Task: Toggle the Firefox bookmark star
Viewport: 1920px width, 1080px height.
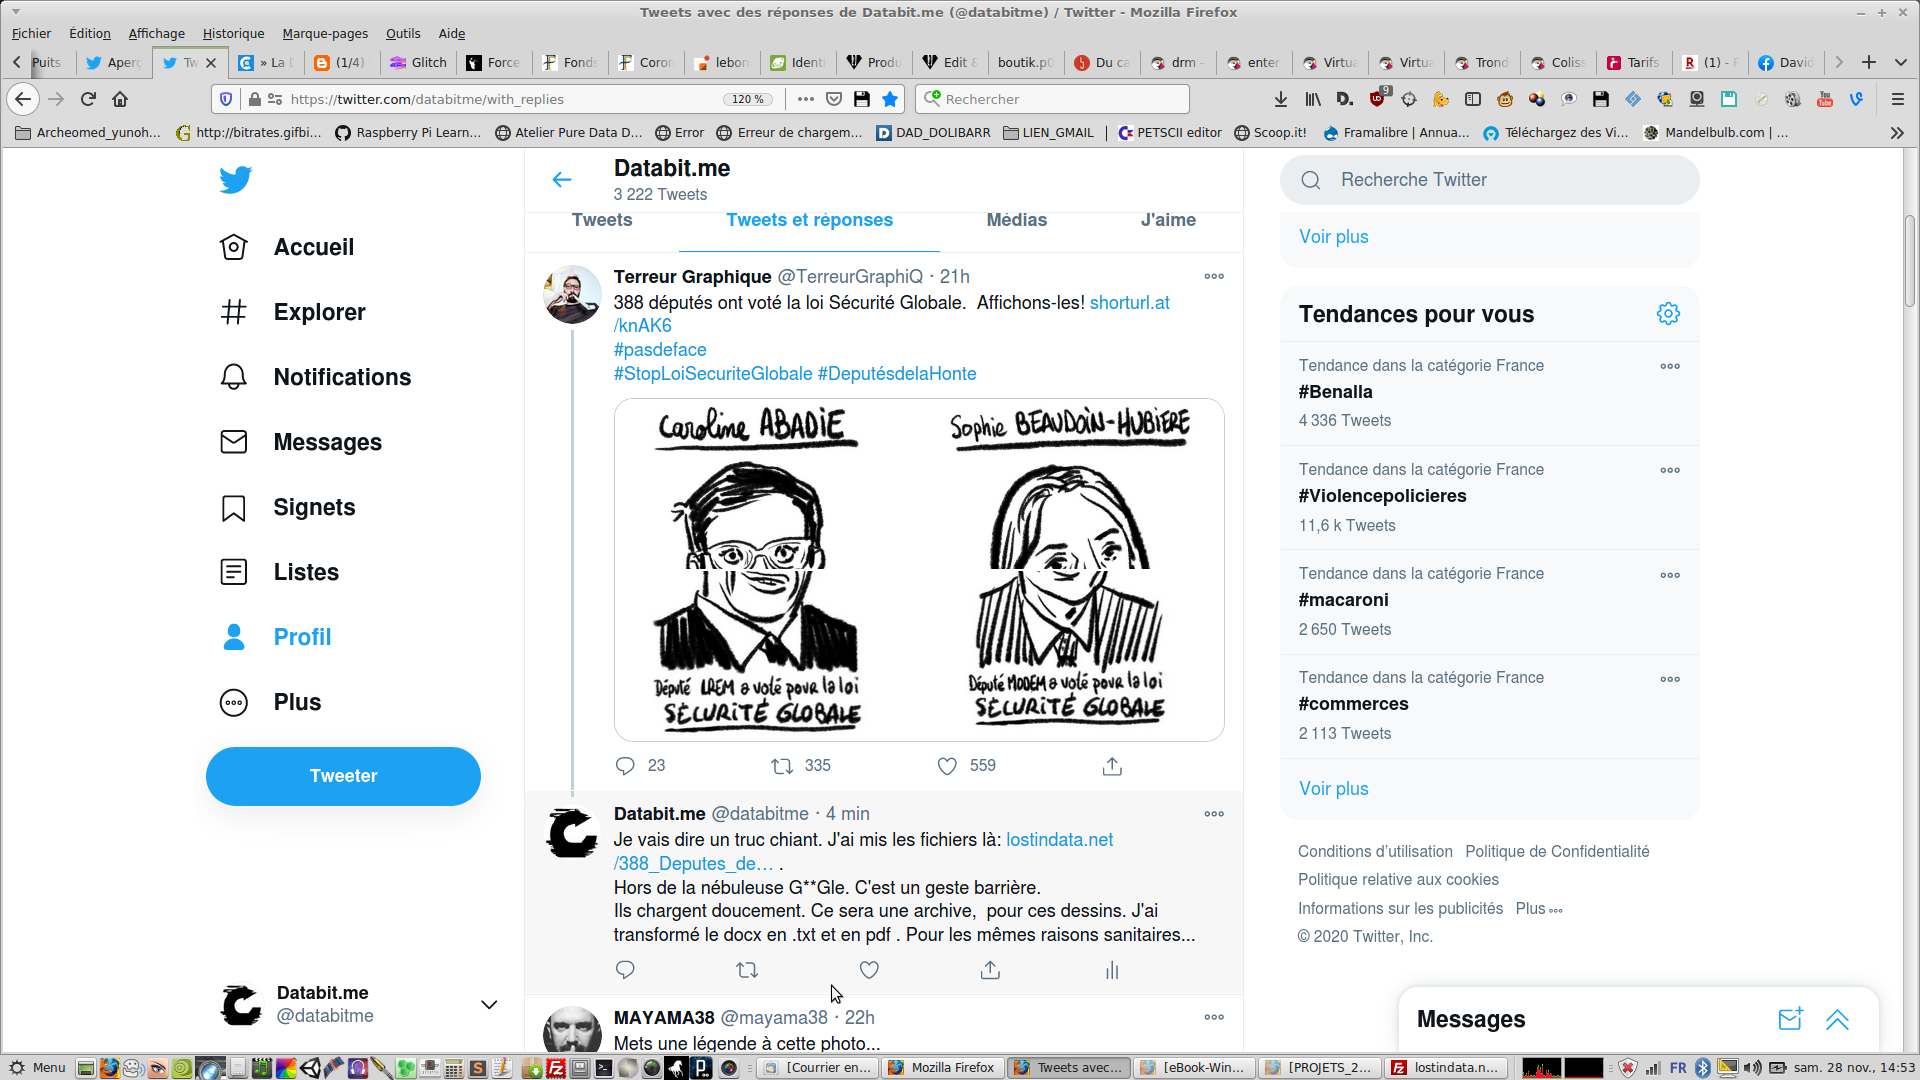Action: 890,99
